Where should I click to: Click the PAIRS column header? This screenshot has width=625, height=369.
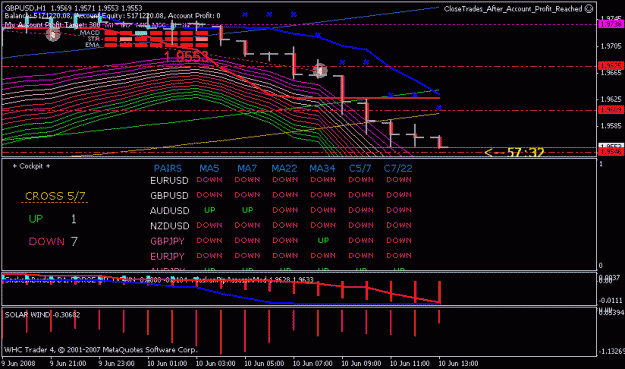coord(167,169)
